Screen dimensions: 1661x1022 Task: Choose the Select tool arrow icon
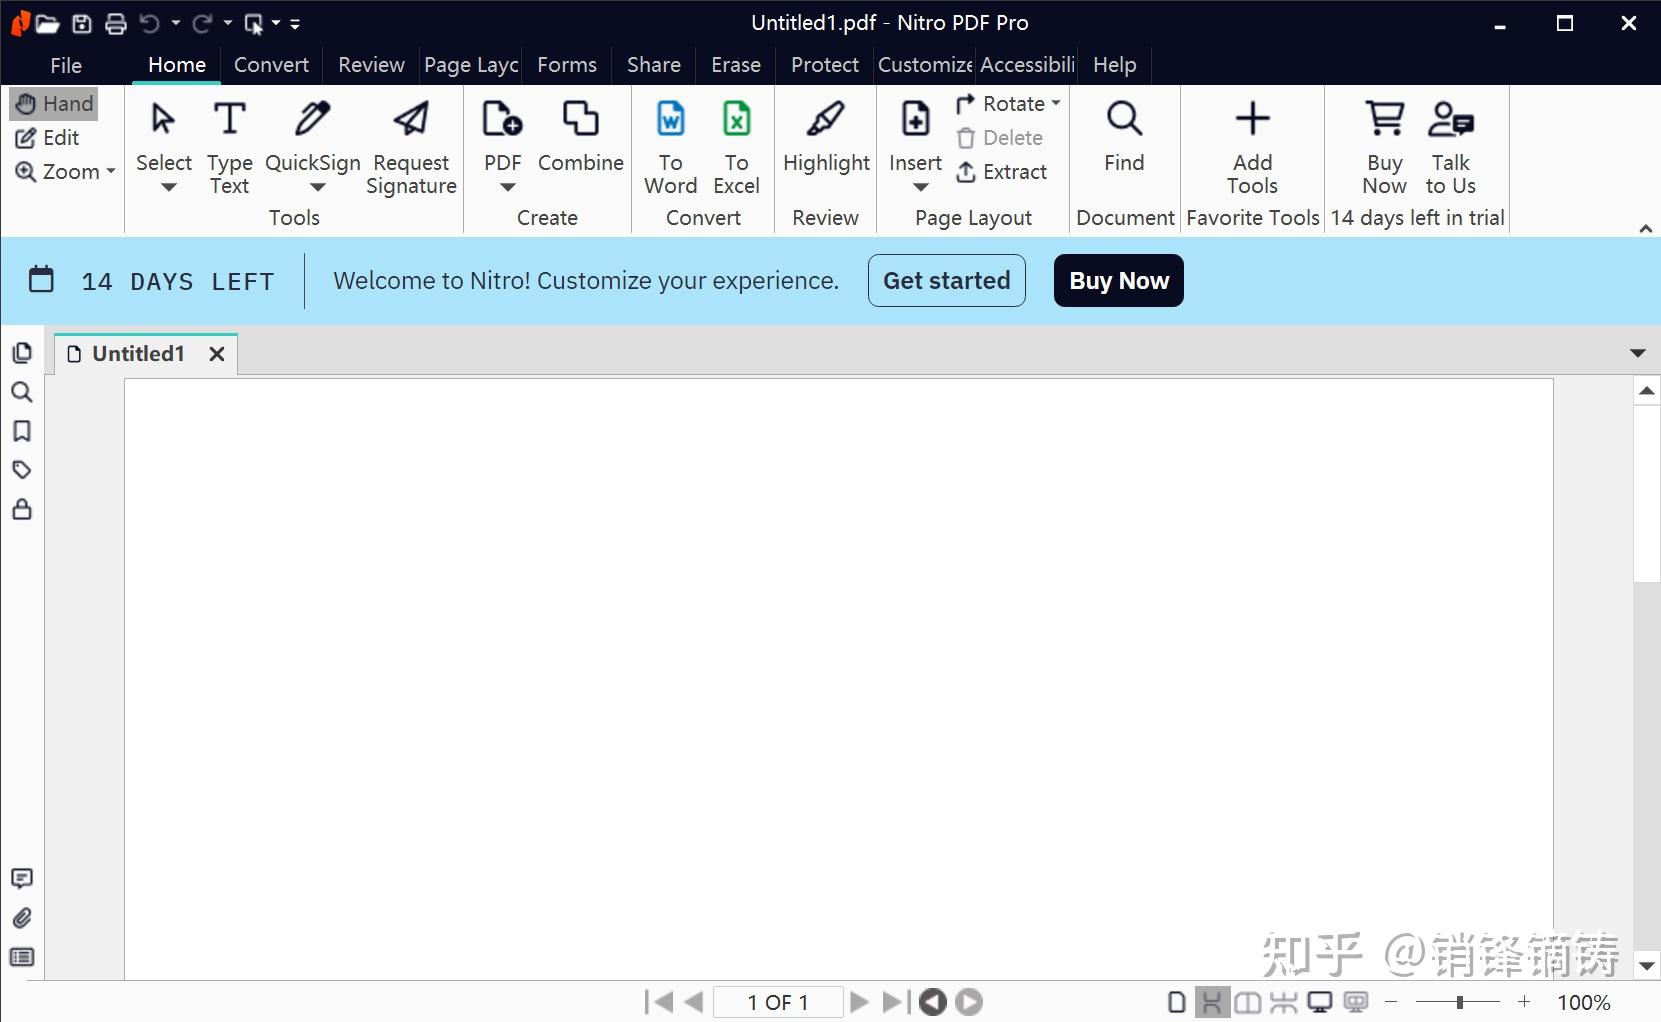163,119
